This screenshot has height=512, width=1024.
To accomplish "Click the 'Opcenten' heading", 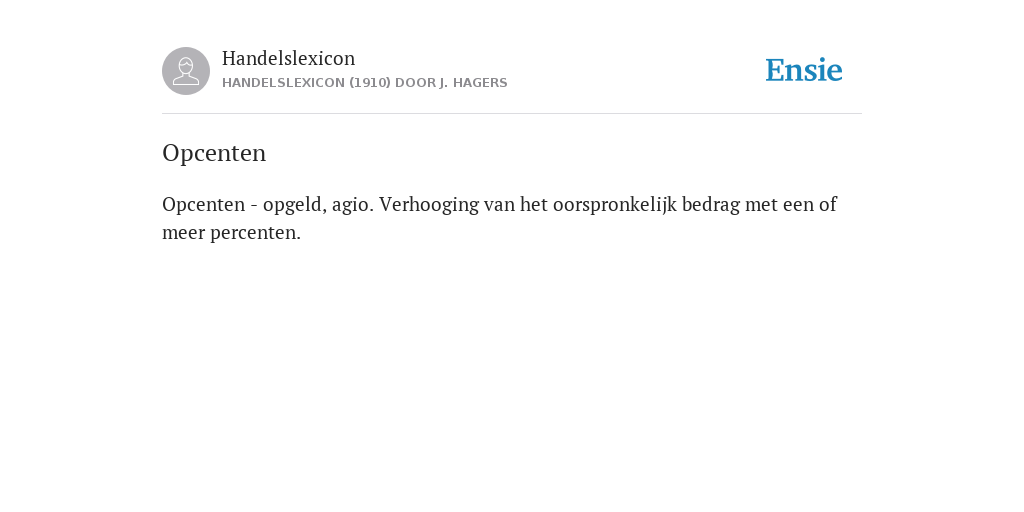I will (214, 153).
